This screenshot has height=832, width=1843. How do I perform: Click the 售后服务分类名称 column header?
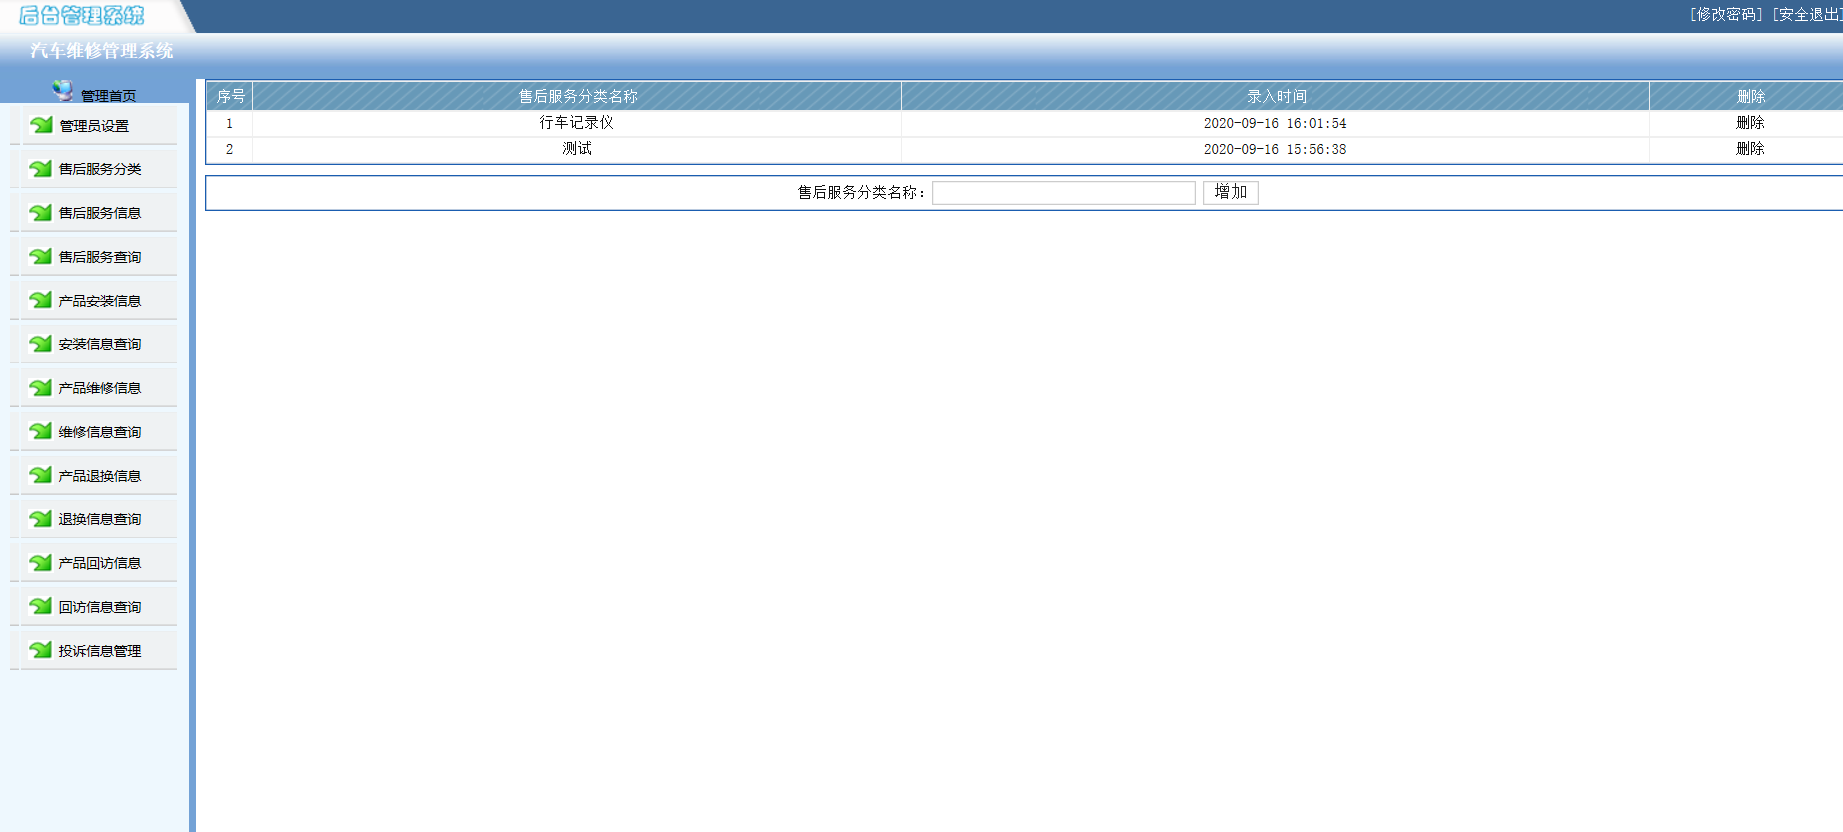[x=577, y=96]
